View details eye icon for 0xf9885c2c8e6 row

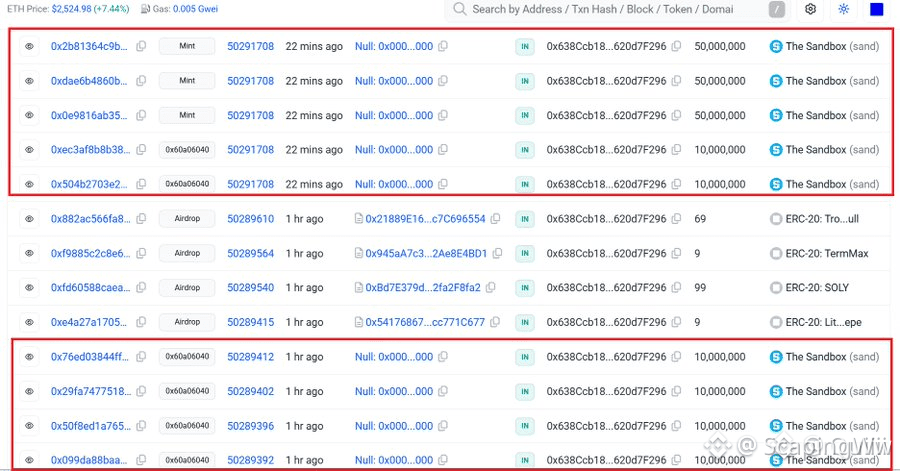[x=29, y=253]
